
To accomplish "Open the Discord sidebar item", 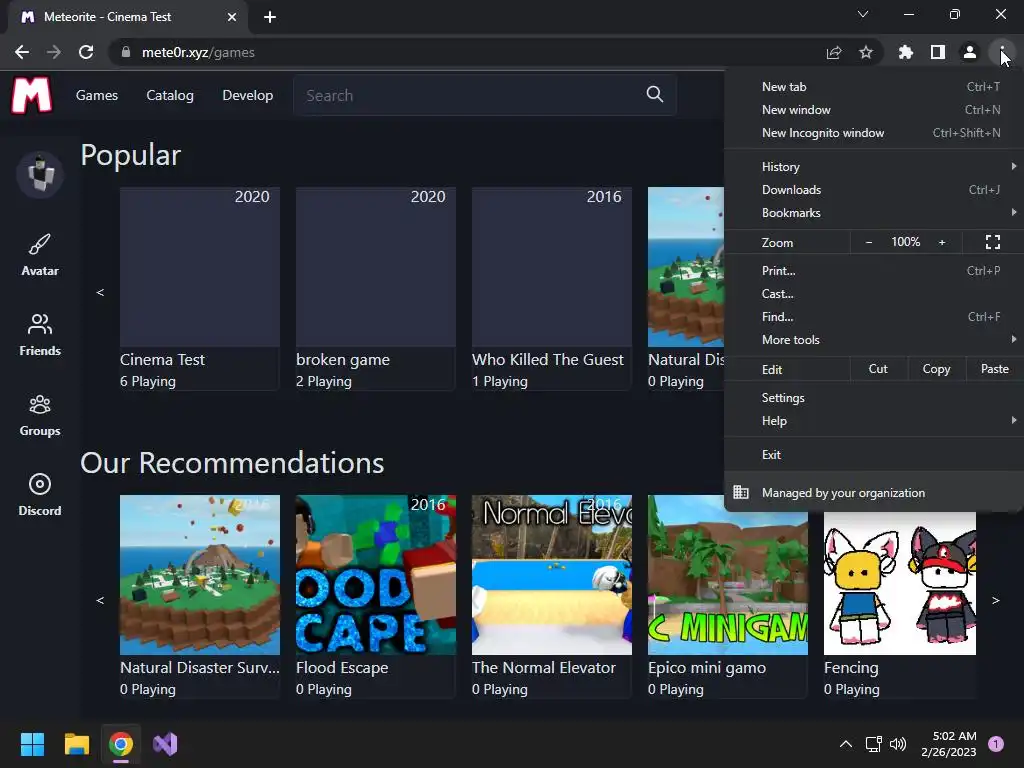I will pyautogui.click(x=40, y=495).
